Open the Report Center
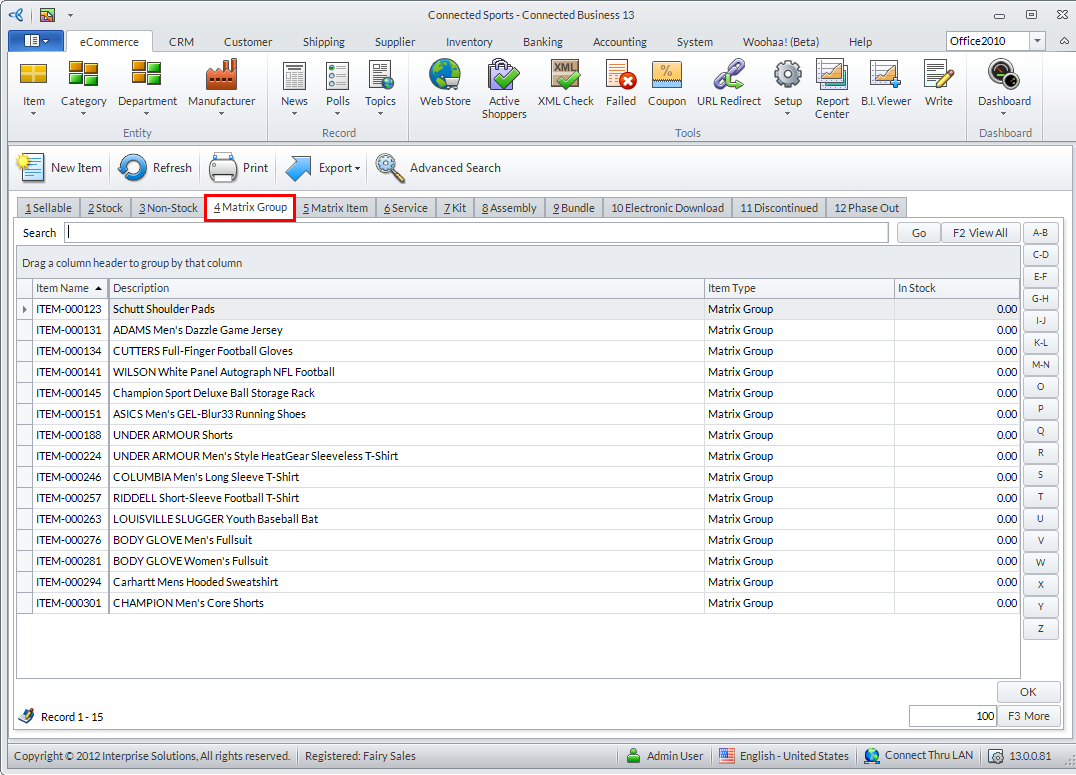This screenshot has width=1076, height=775. coord(832,88)
